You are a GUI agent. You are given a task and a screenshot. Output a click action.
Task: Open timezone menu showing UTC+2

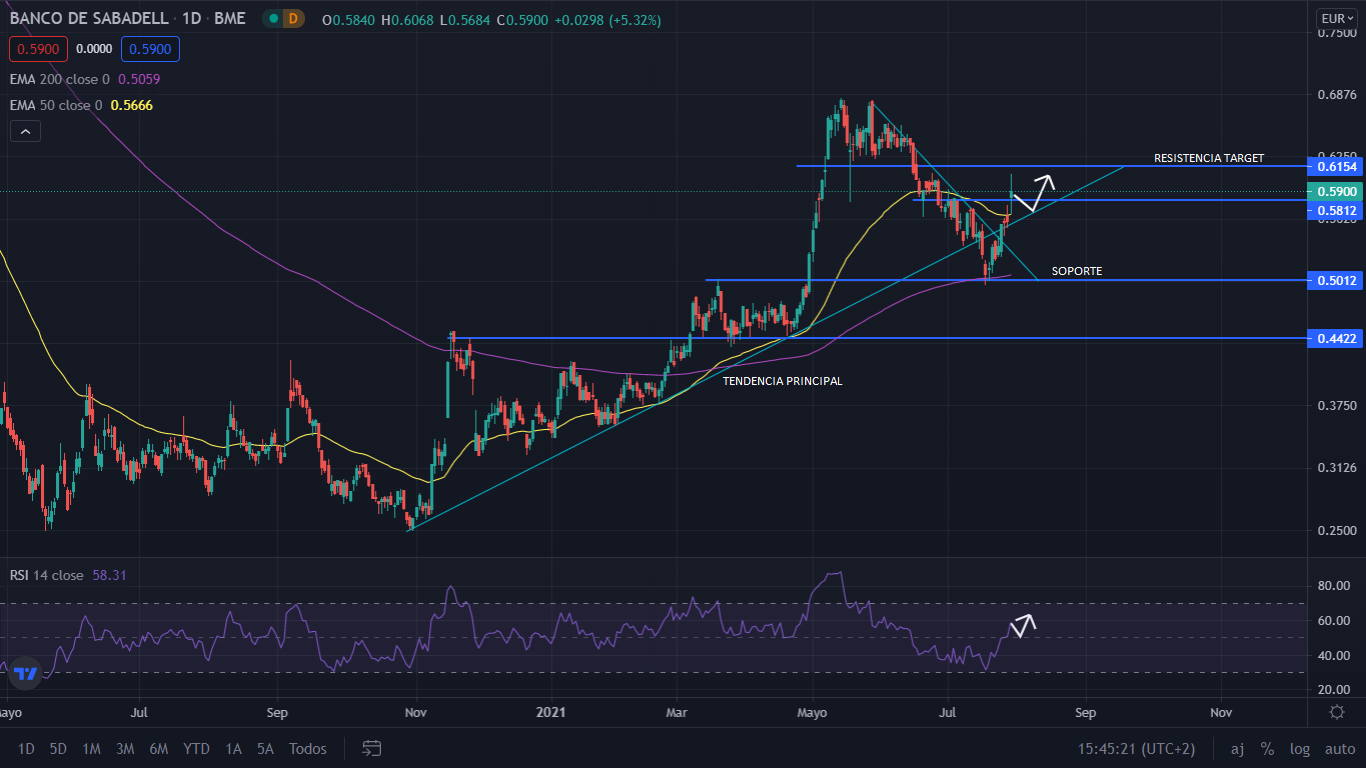point(1136,748)
